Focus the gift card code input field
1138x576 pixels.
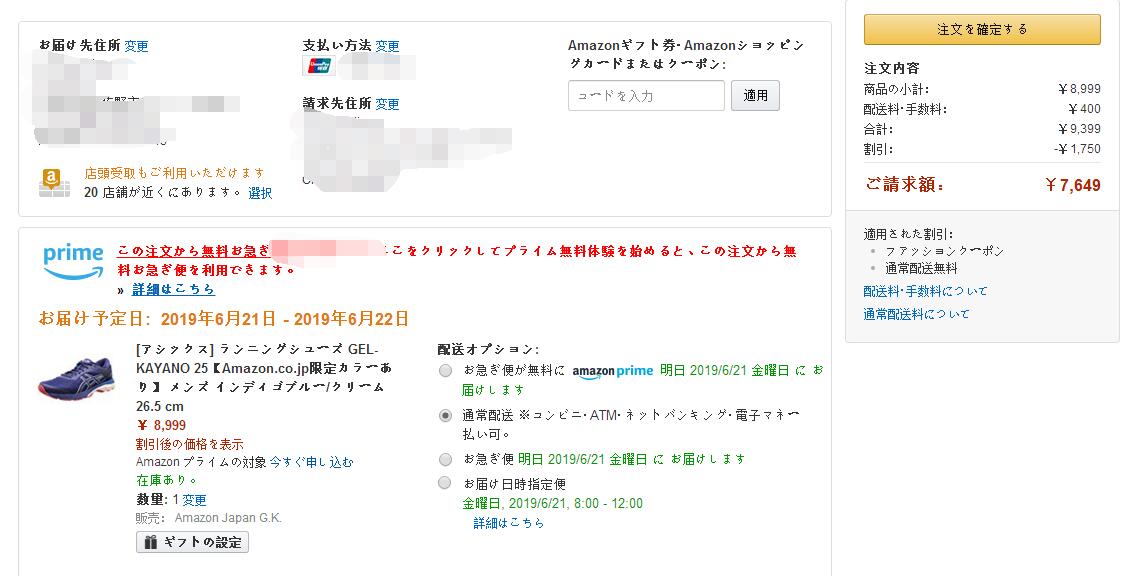[x=646, y=96]
